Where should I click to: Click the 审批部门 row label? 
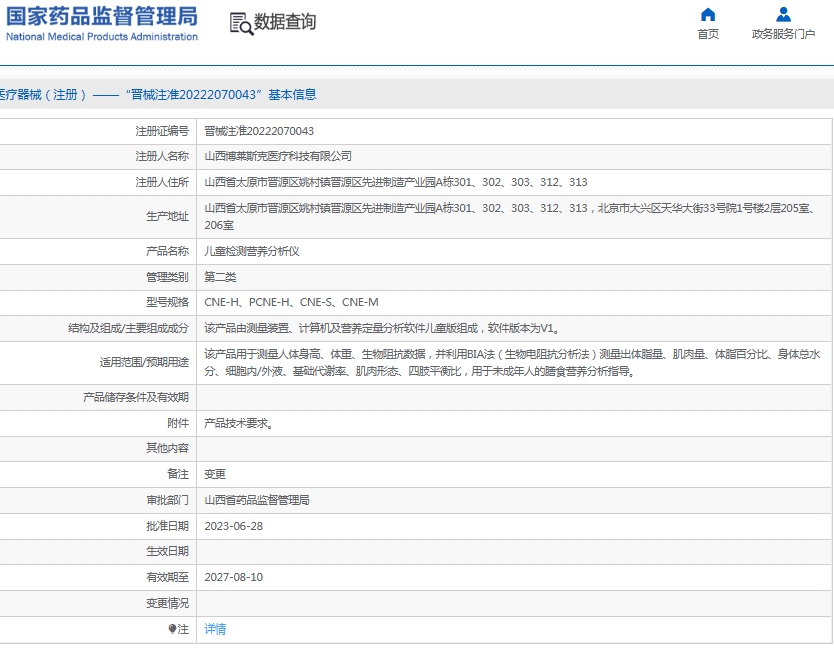168,500
